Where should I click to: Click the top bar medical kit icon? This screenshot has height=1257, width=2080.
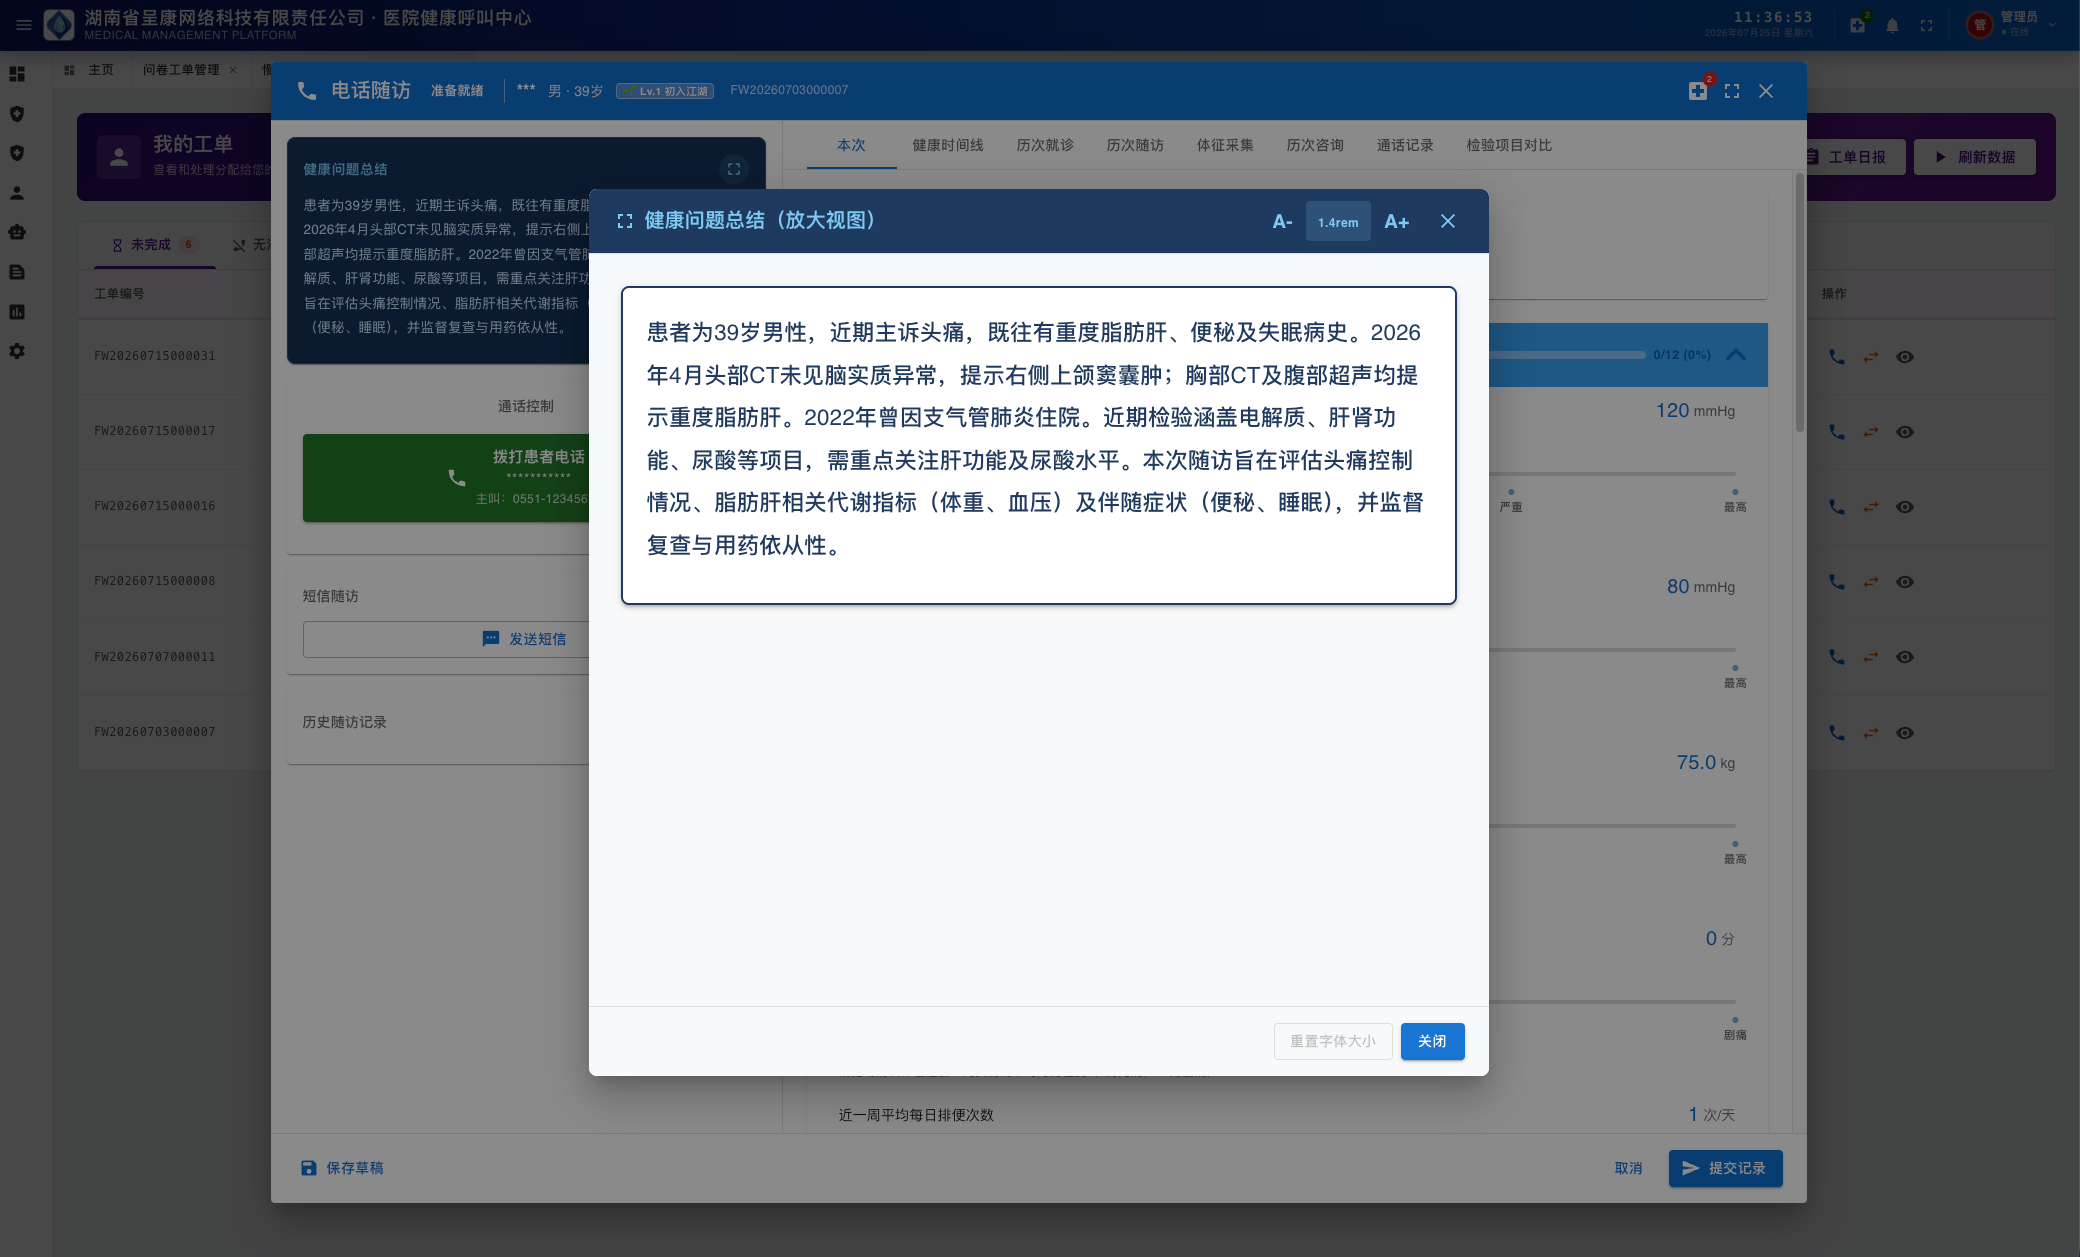point(1857,26)
